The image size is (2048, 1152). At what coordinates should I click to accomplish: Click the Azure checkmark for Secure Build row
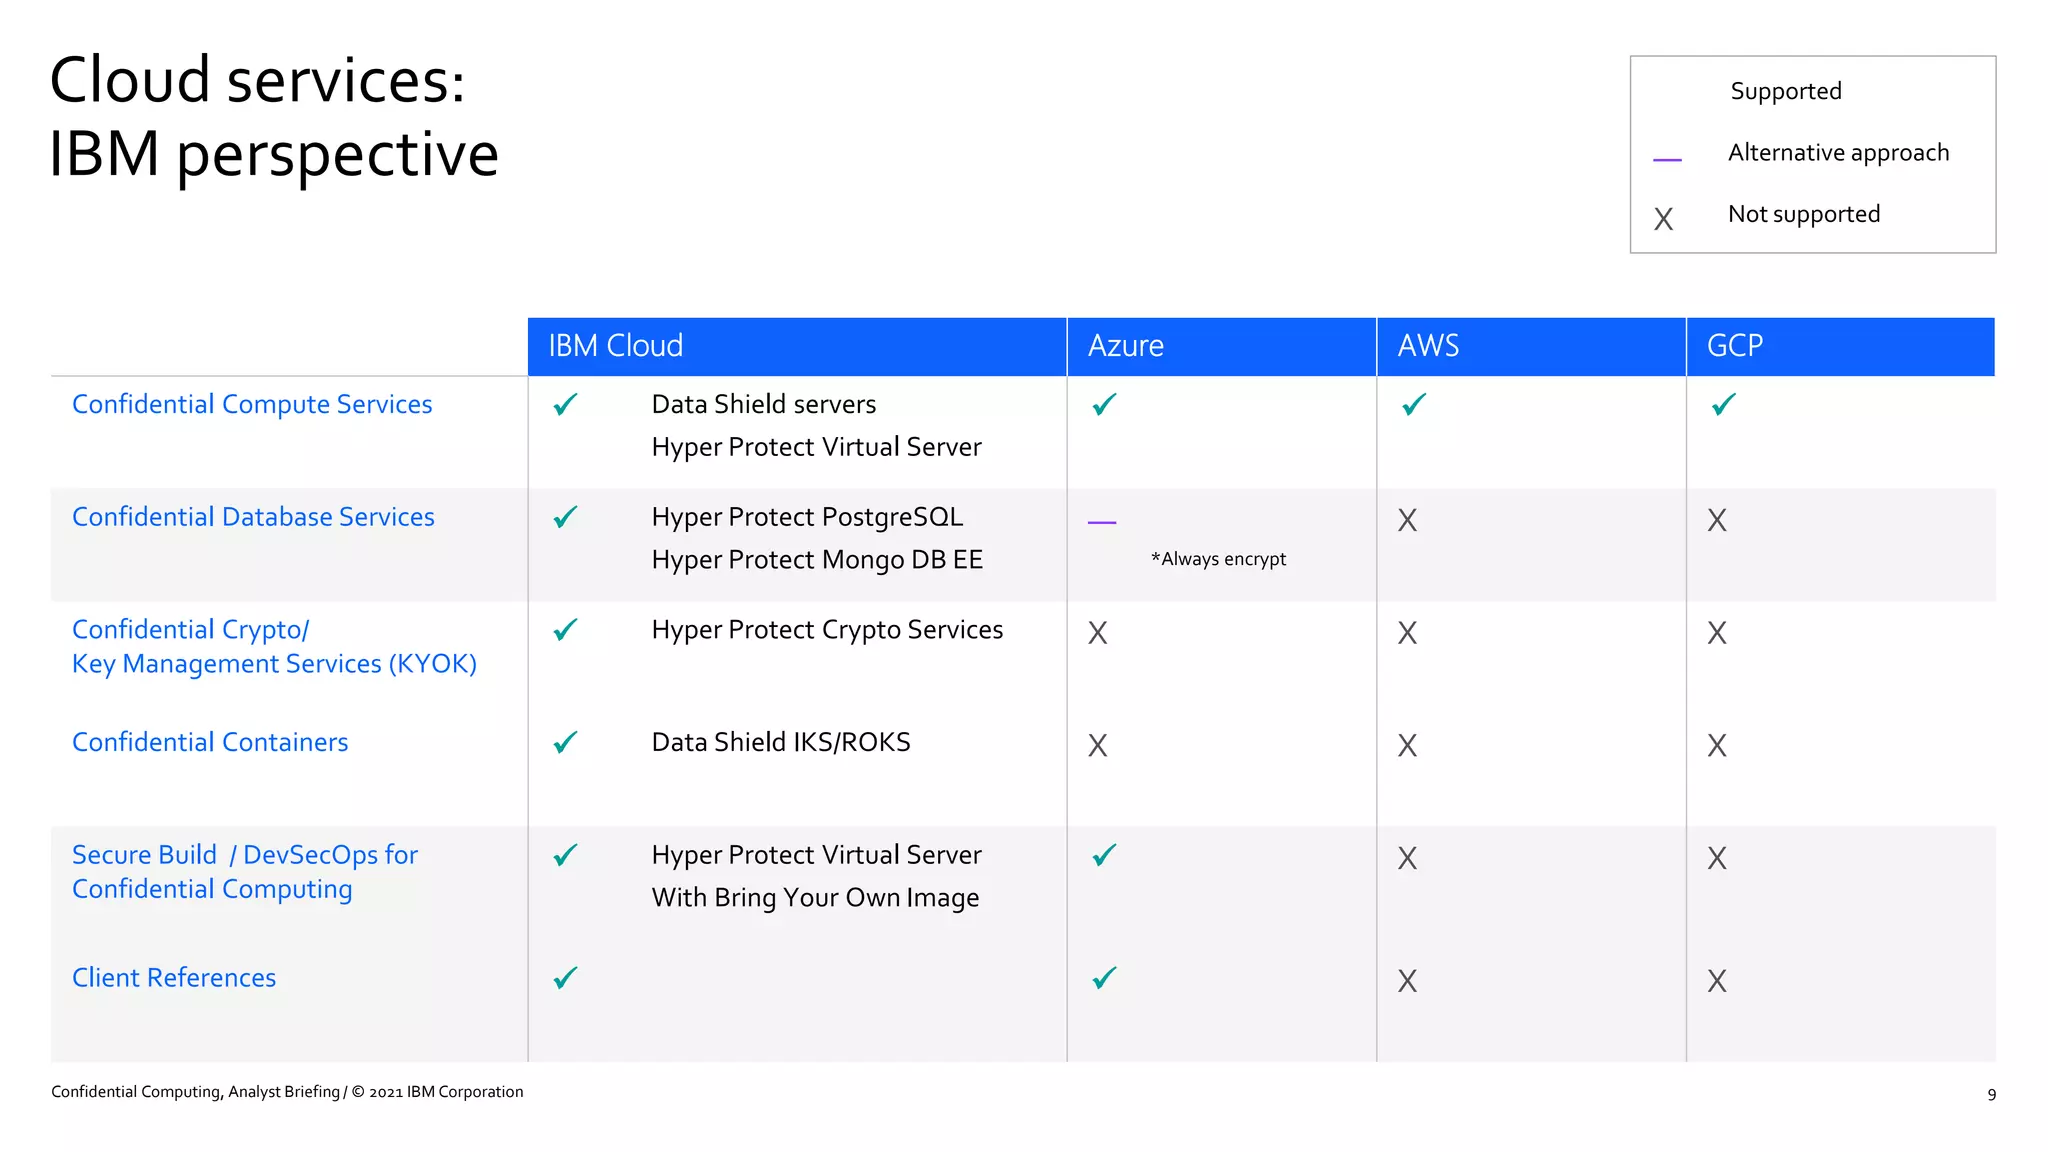point(1104,856)
